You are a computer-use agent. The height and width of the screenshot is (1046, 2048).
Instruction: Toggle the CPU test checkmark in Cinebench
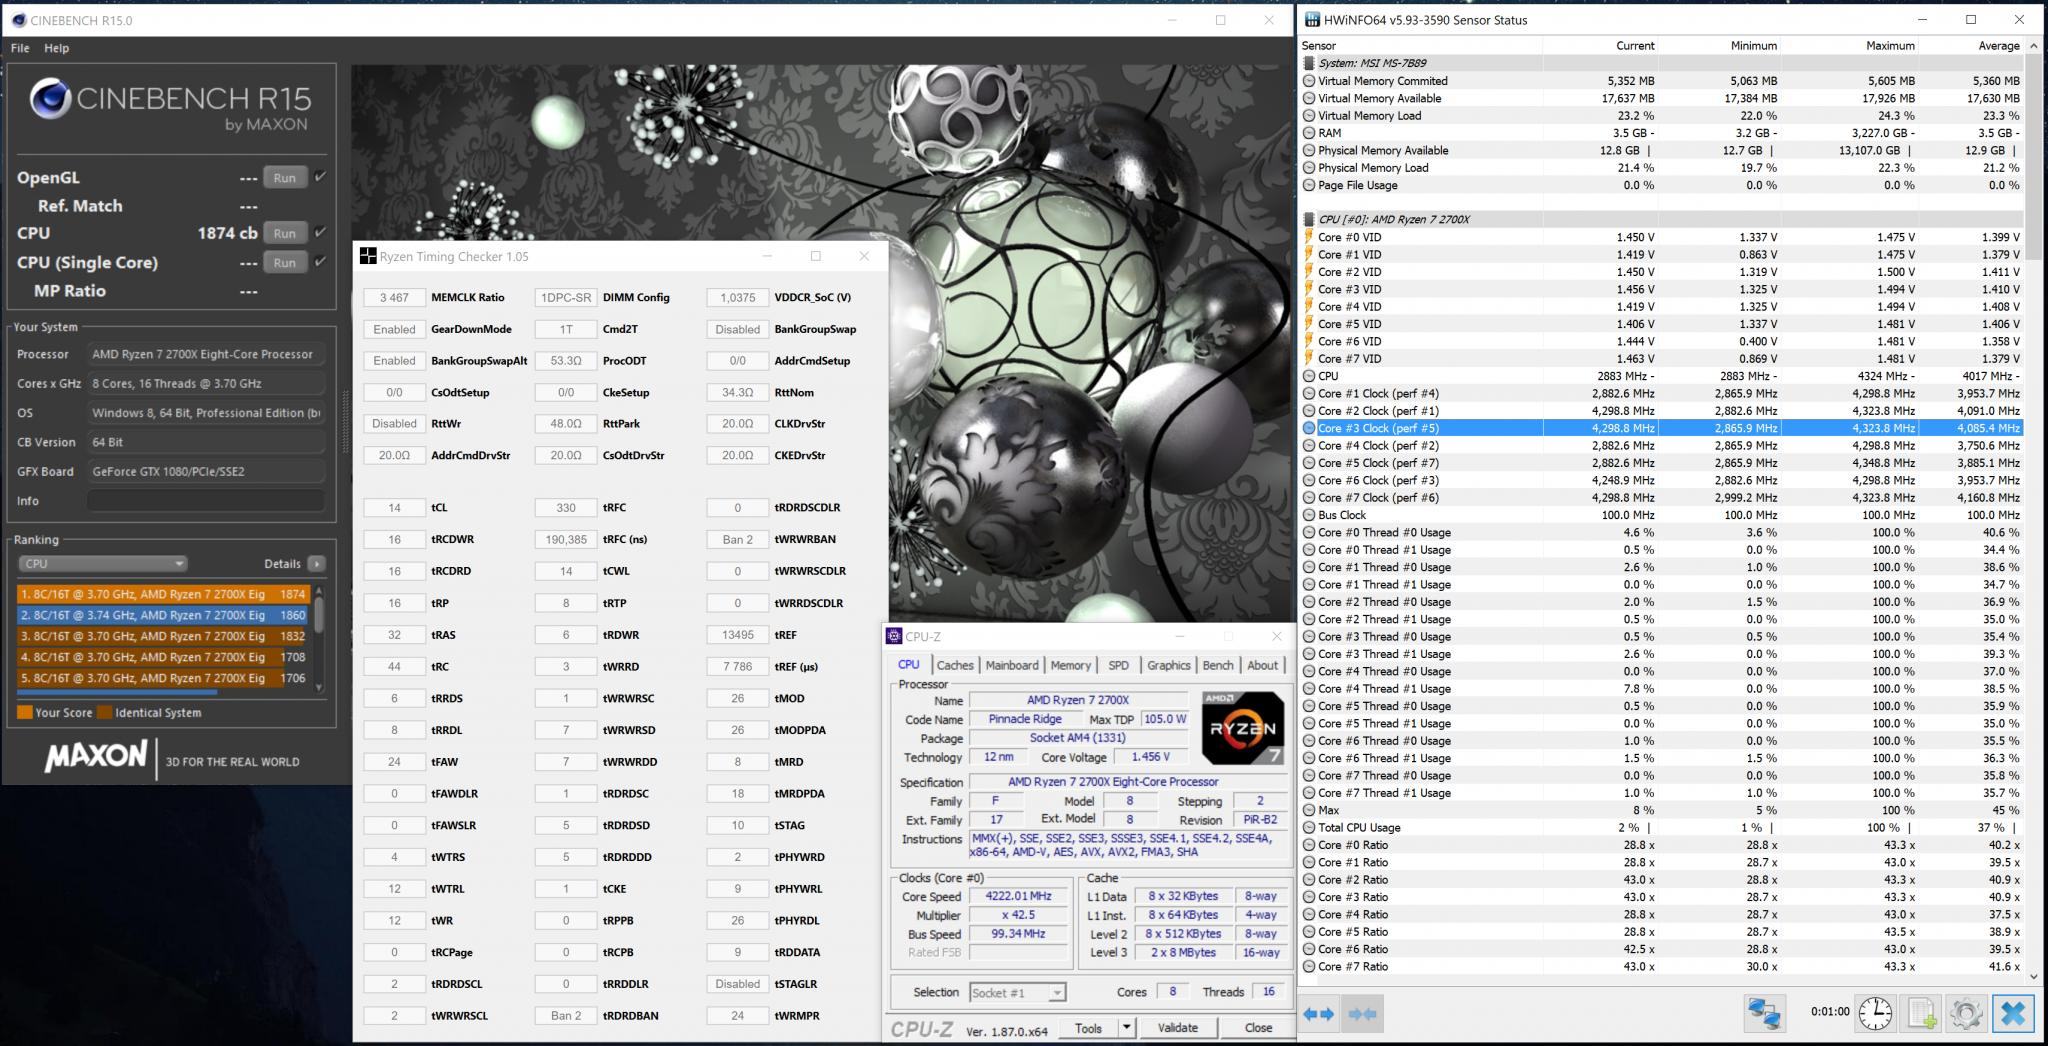(x=320, y=232)
